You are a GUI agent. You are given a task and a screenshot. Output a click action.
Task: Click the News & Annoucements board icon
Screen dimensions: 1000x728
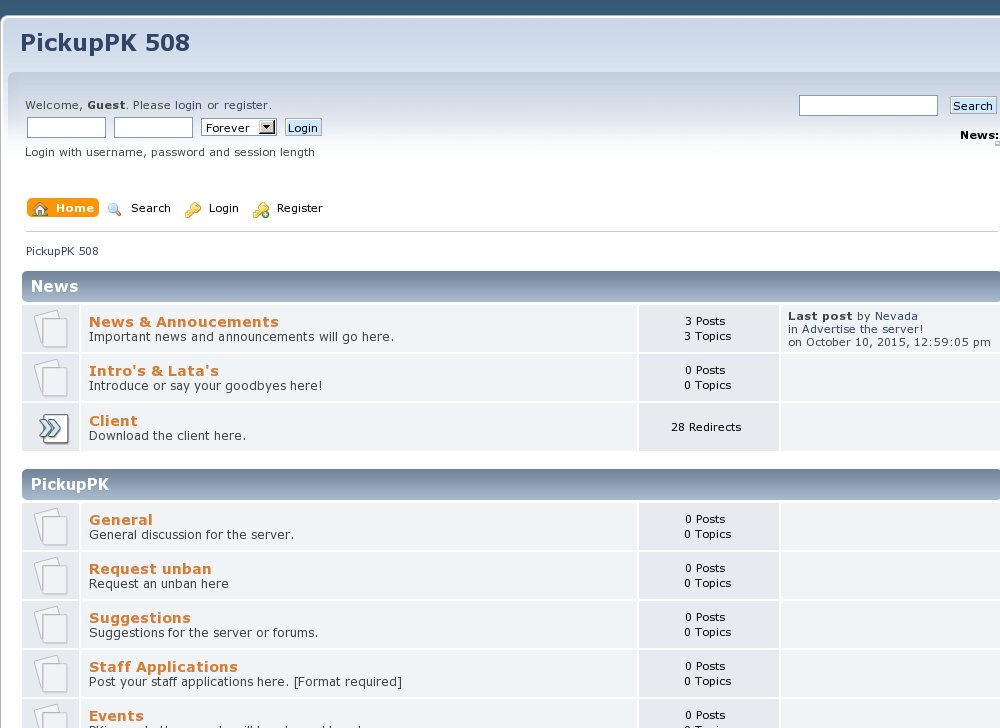tap(51, 328)
